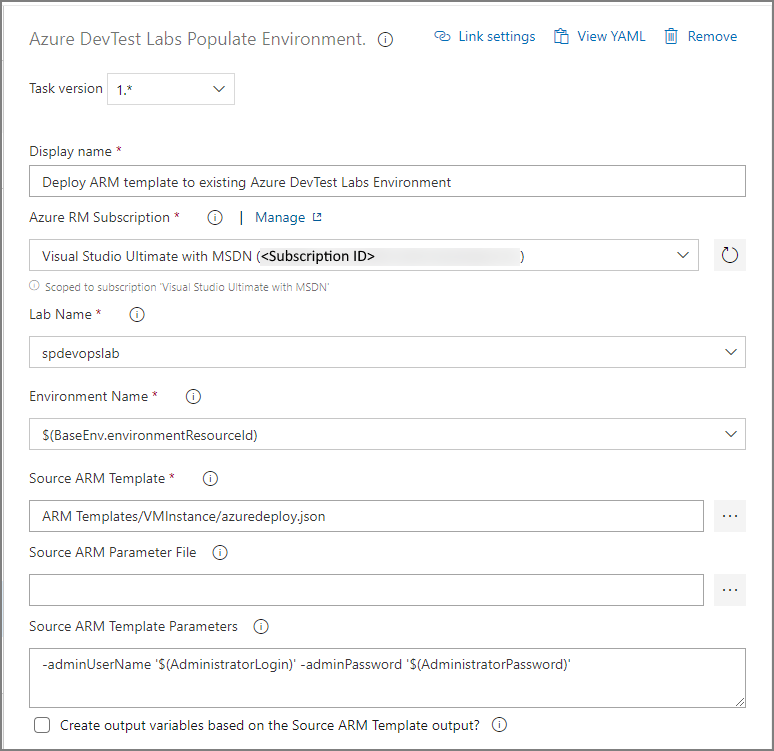Image resolution: width=774 pixels, height=751 pixels.
Task: Show info for Create output variables option
Action: pyautogui.click(x=499, y=725)
